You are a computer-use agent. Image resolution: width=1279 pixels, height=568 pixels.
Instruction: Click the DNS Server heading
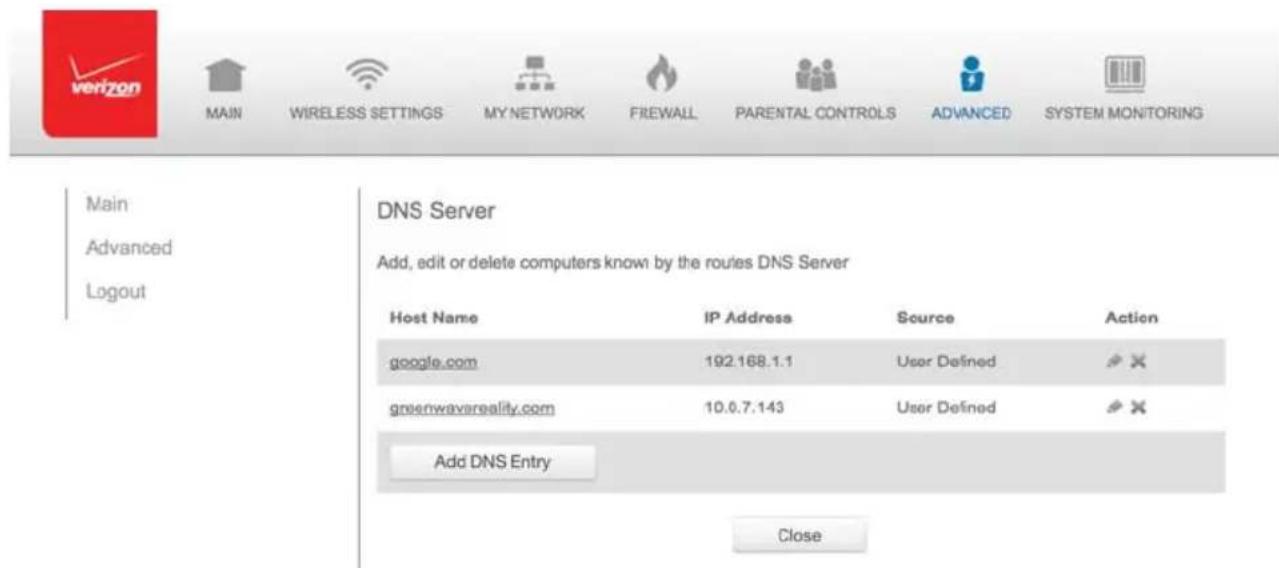[x=436, y=212]
